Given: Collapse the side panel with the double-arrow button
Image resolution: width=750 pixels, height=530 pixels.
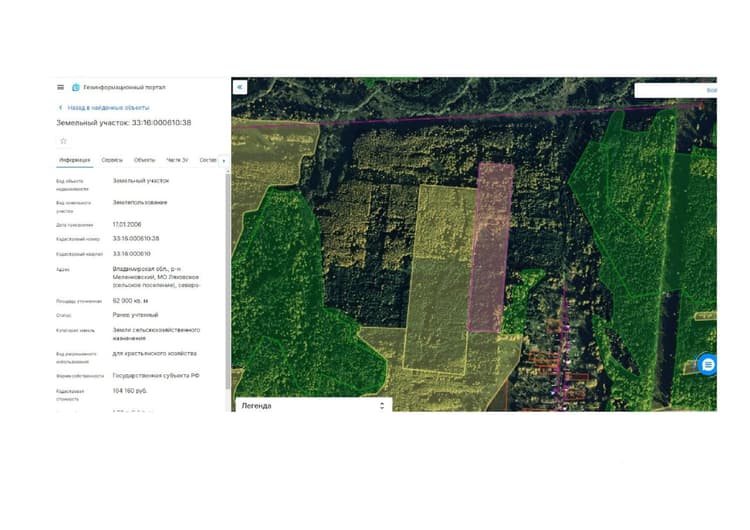Looking at the screenshot, I should point(240,87).
